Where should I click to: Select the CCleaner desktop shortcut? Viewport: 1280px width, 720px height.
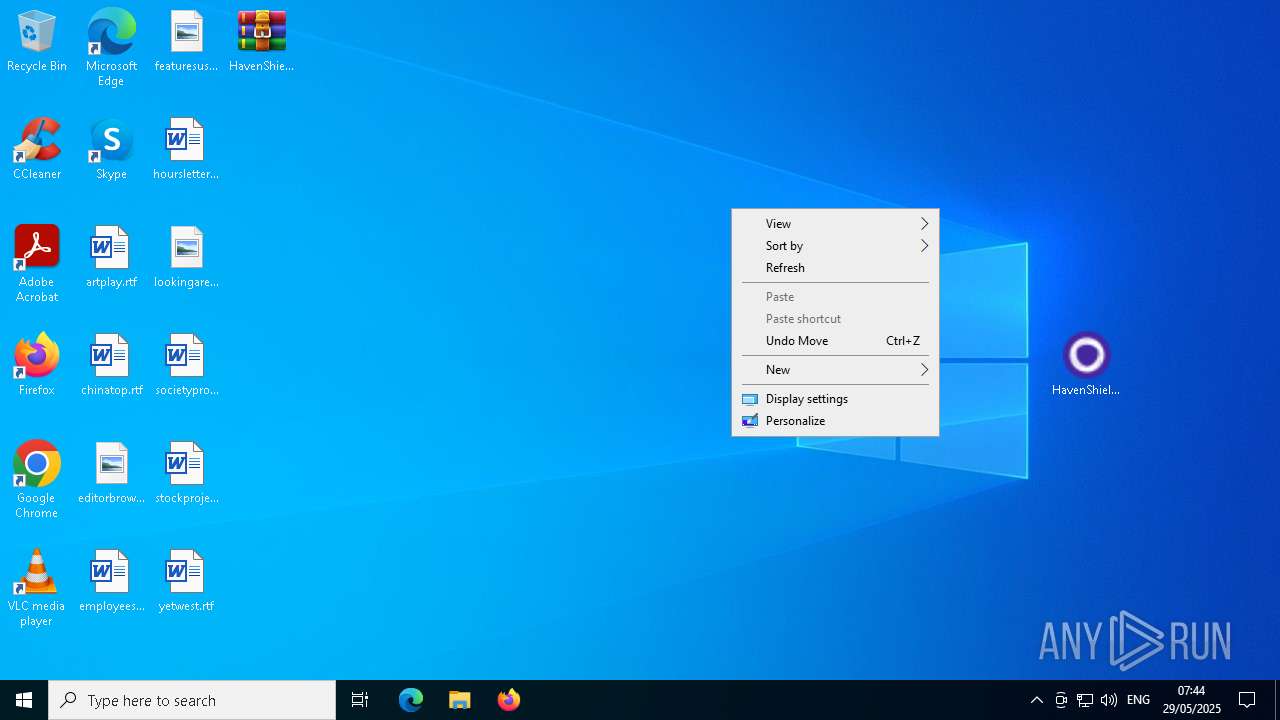point(37,150)
